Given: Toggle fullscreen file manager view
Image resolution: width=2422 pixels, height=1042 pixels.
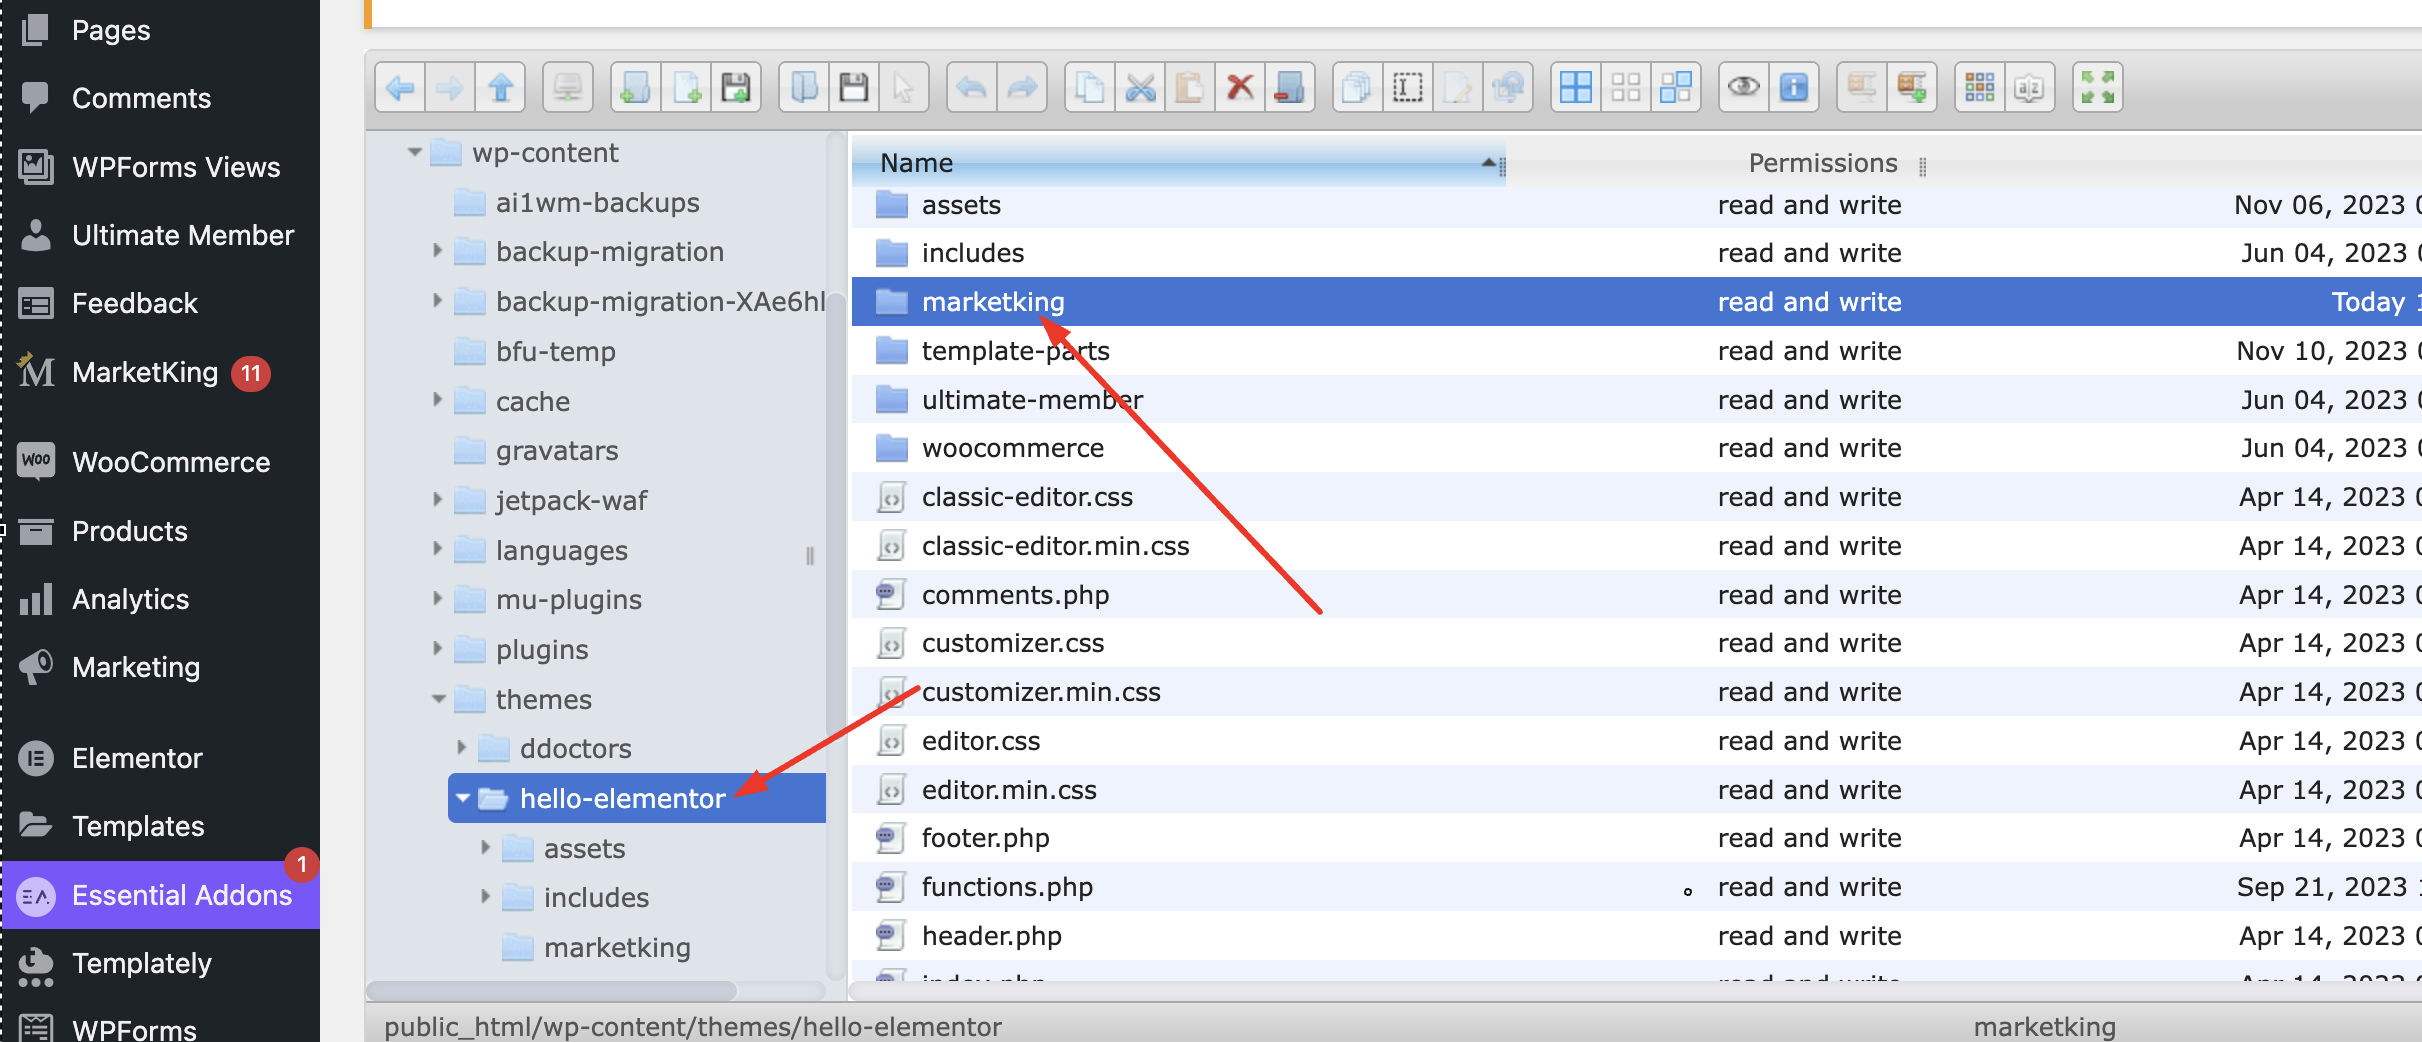Looking at the screenshot, I should coord(2098,88).
